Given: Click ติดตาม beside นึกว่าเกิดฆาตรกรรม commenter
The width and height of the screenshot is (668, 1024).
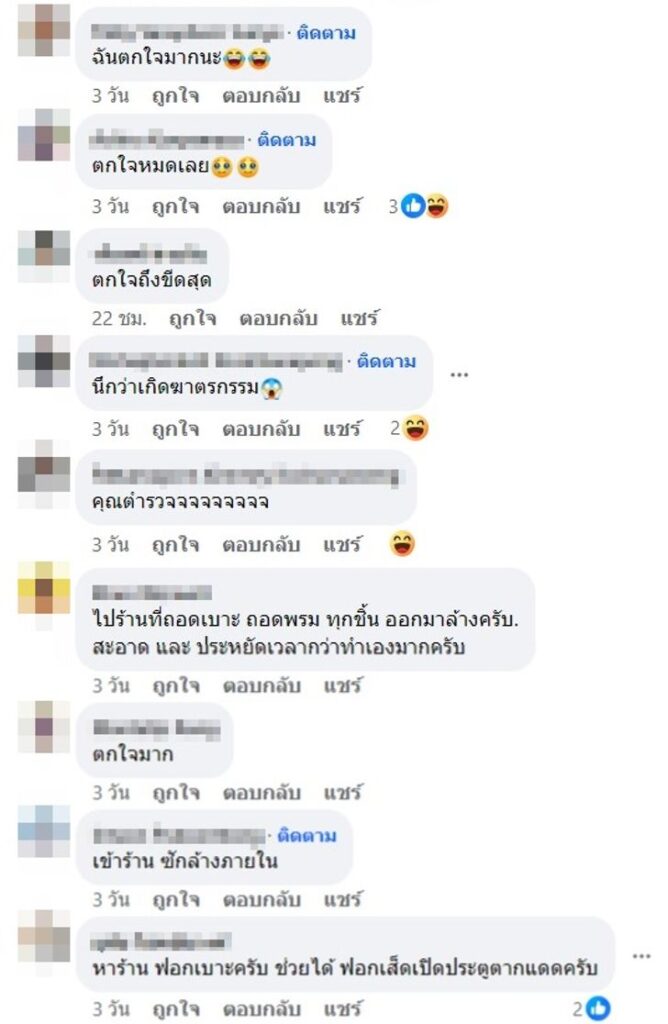Looking at the screenshot, I should 387,361.
